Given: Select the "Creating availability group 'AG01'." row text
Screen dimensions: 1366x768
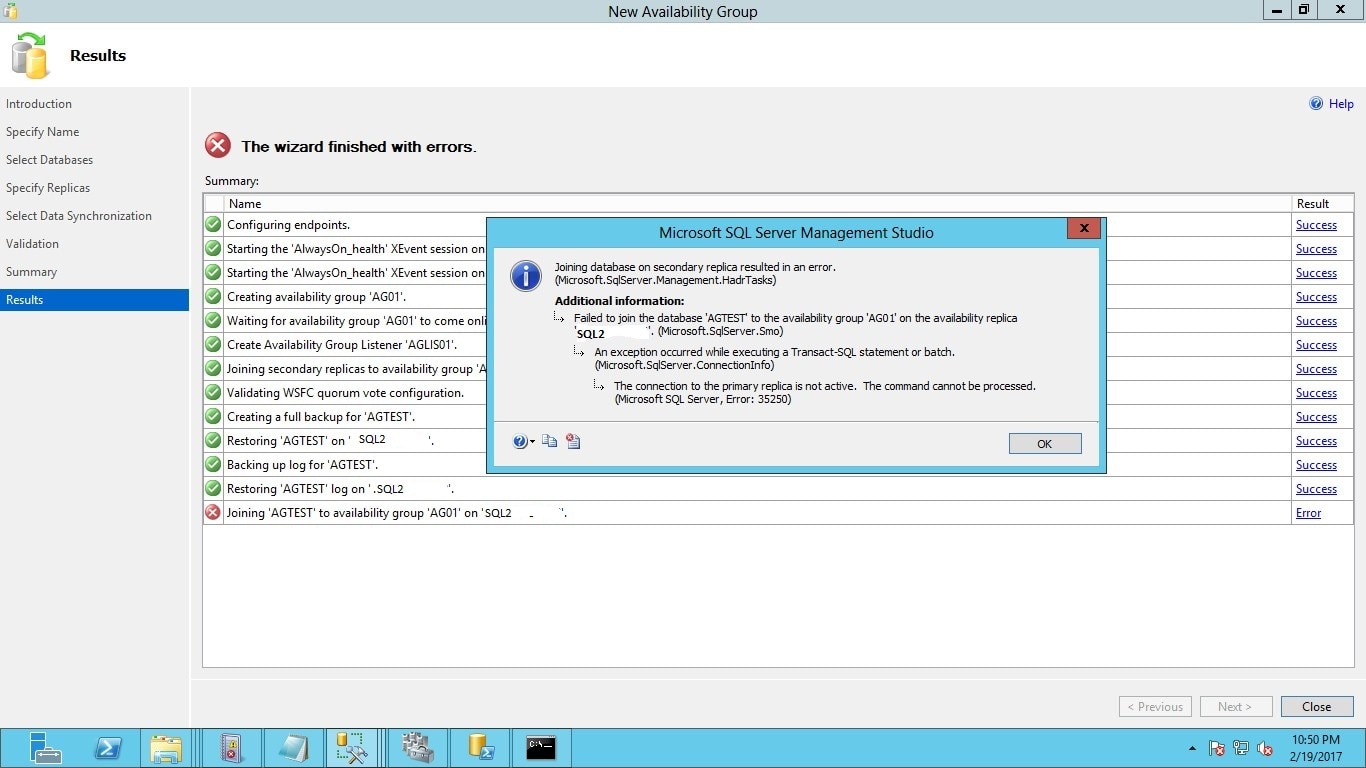Looking at the screenshot, I should click(316, 297).
